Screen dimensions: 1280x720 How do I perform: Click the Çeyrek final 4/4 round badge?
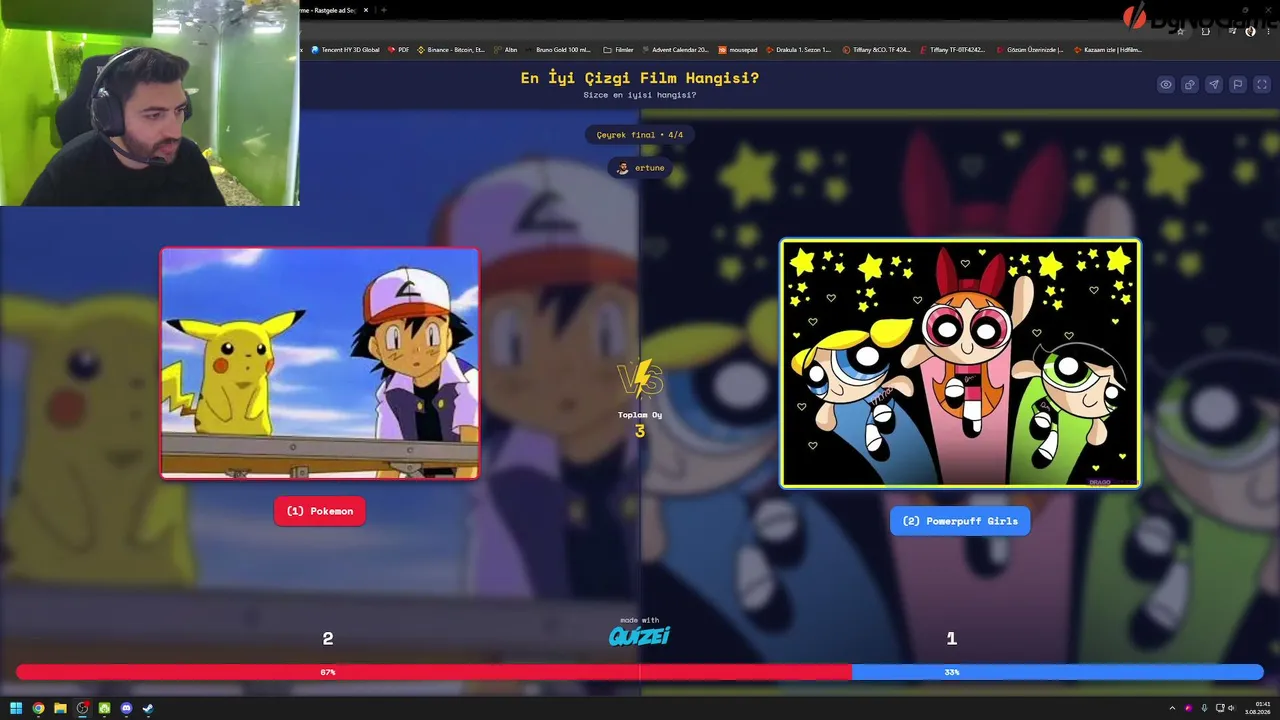[x=640, y=135]
